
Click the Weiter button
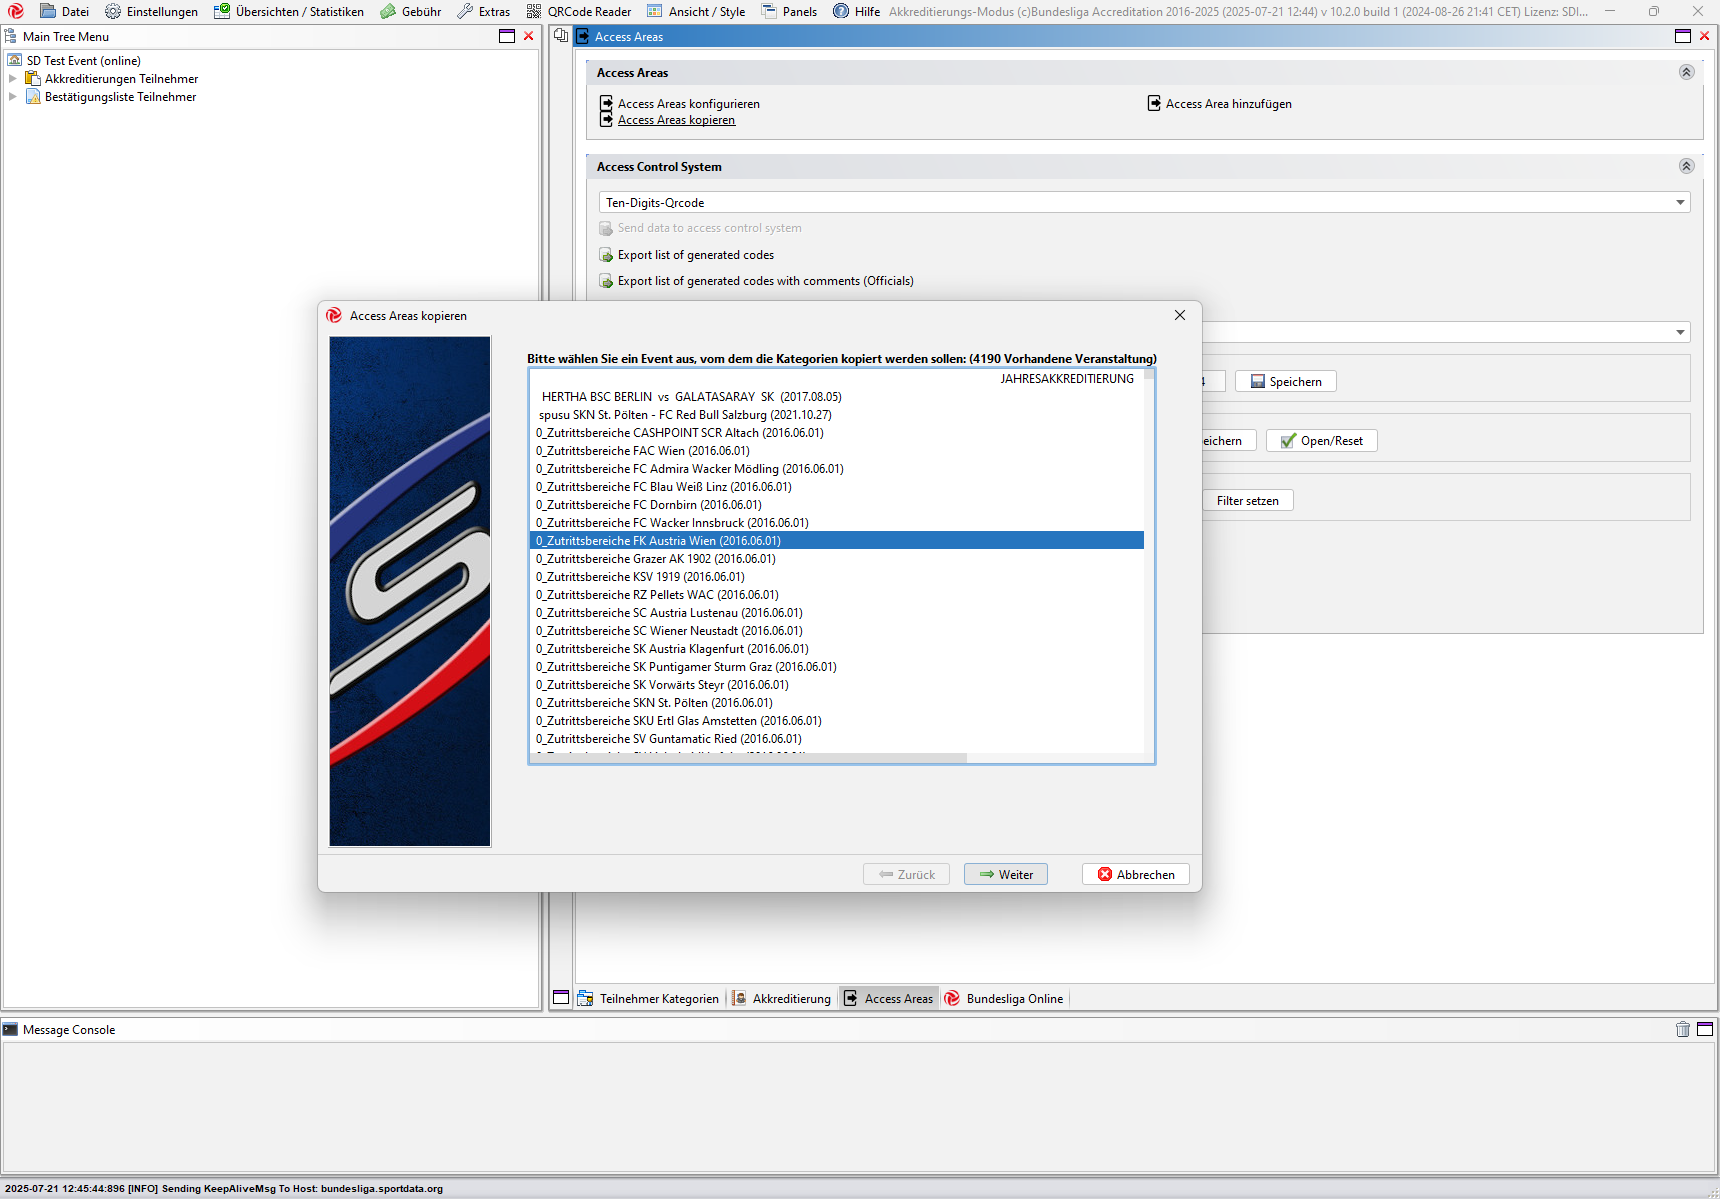point(1005,874)
